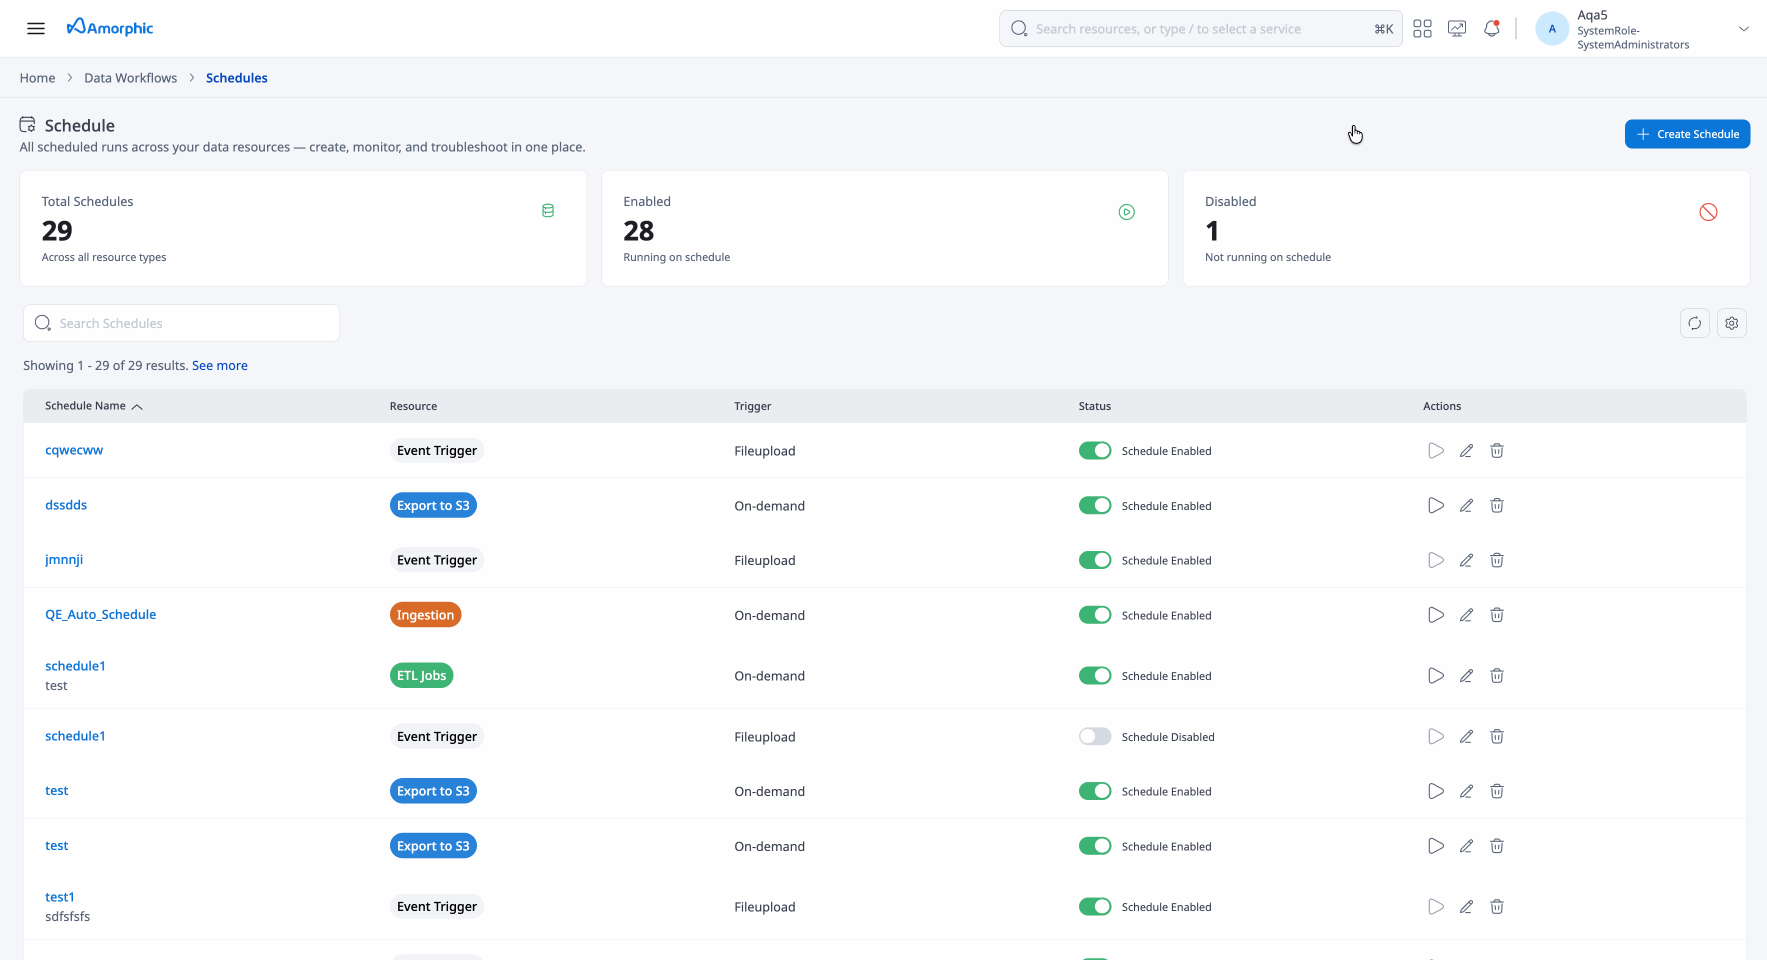
Task: Click dssdds Export to S3 tag
Action: [433, 506]
